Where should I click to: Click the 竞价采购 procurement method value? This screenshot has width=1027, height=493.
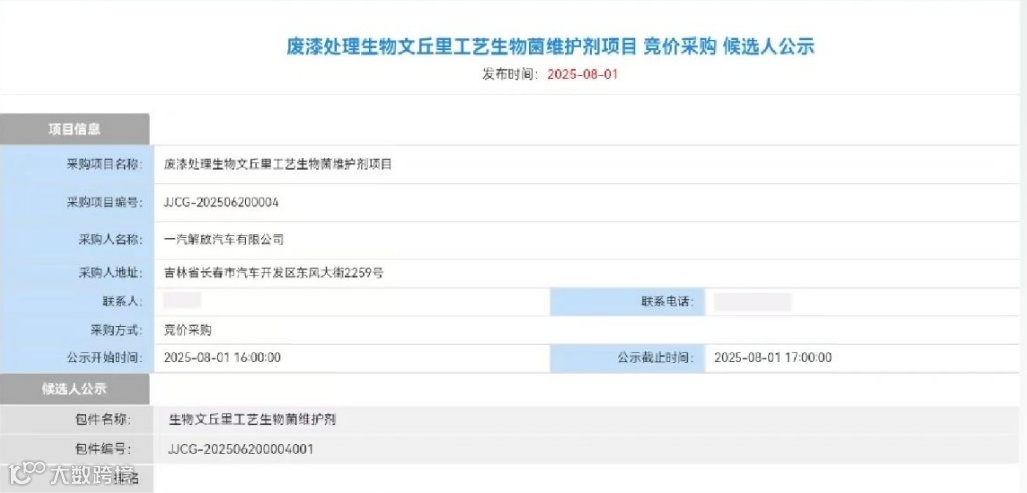(x=188, y=329)
